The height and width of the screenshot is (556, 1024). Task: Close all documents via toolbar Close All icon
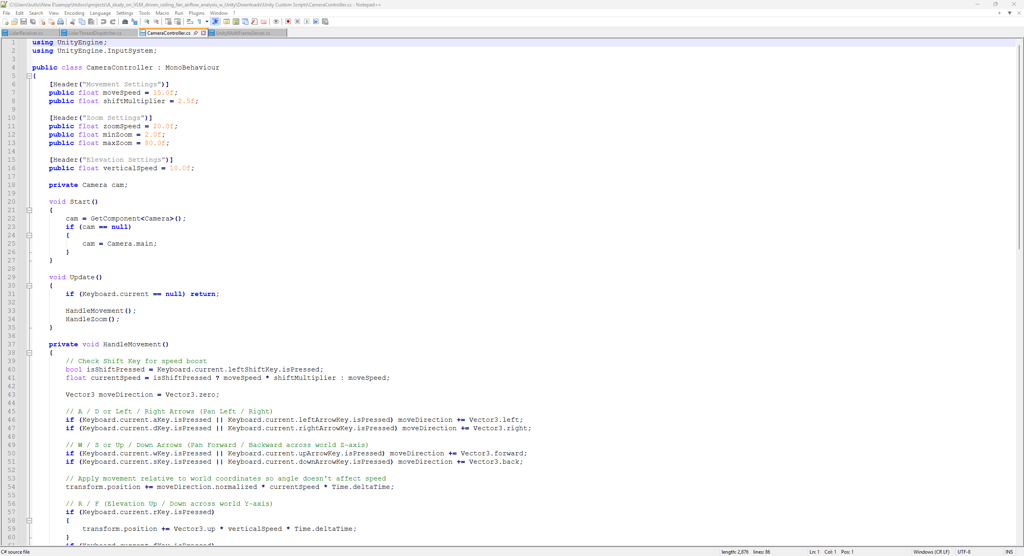pyautogui.click(x=52, y=22)
